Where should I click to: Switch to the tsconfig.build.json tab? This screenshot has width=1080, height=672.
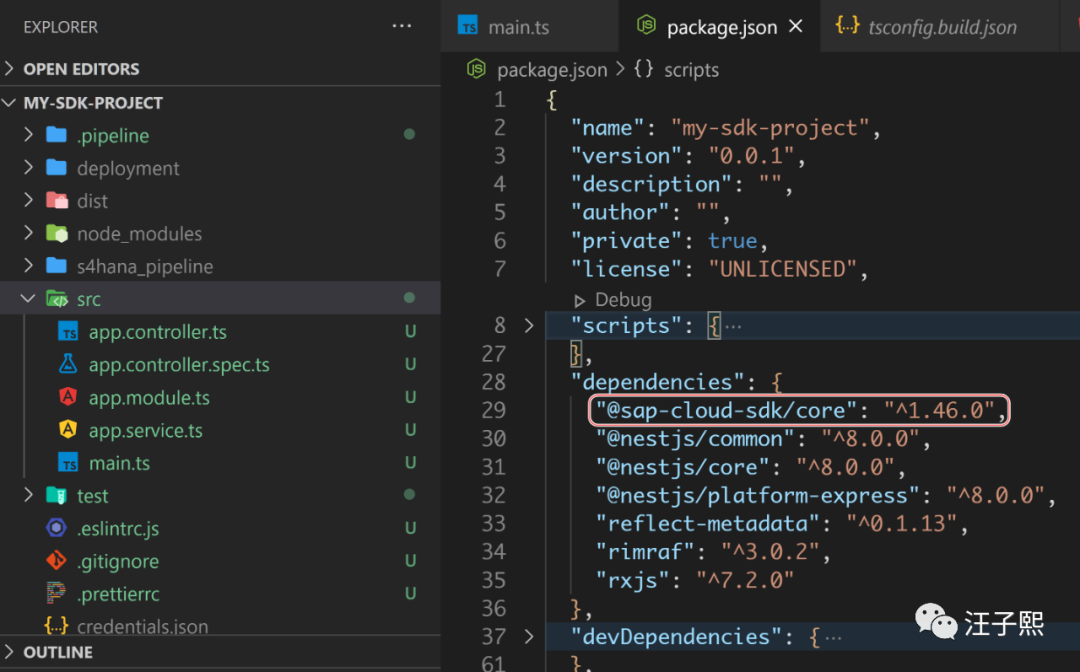click(941, 27)
